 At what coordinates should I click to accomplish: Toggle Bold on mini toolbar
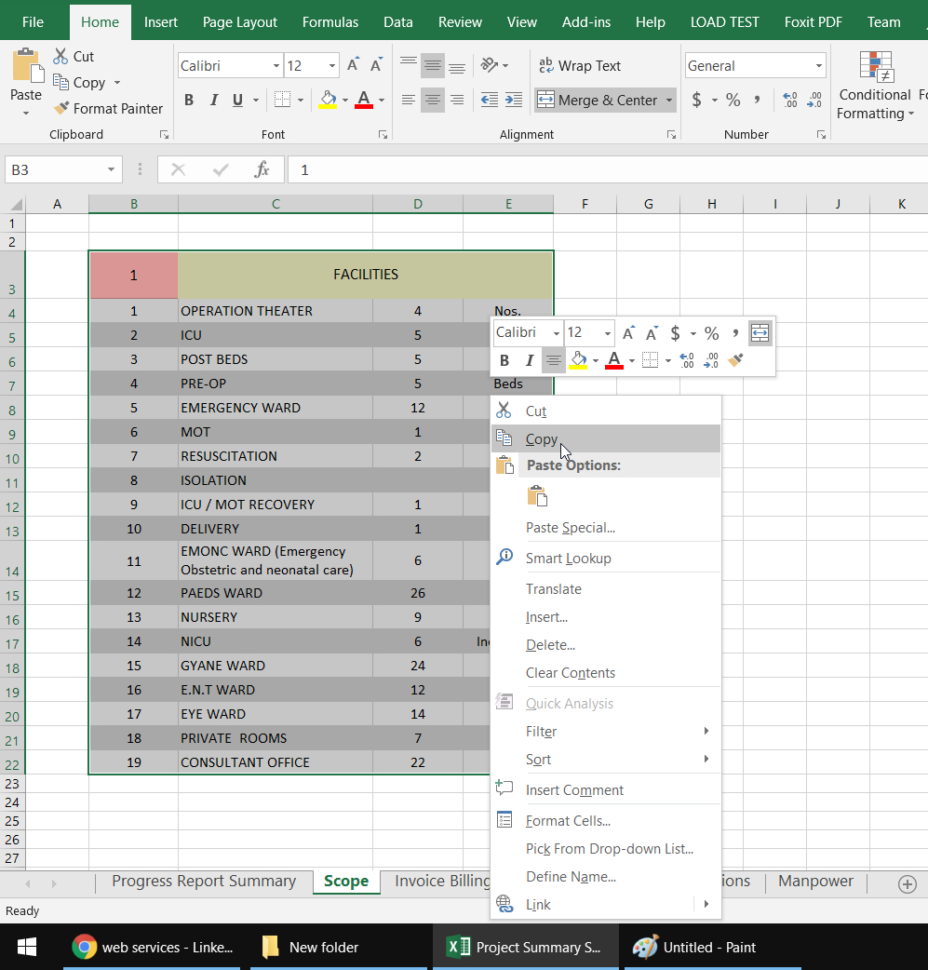[x=504, y=360]
